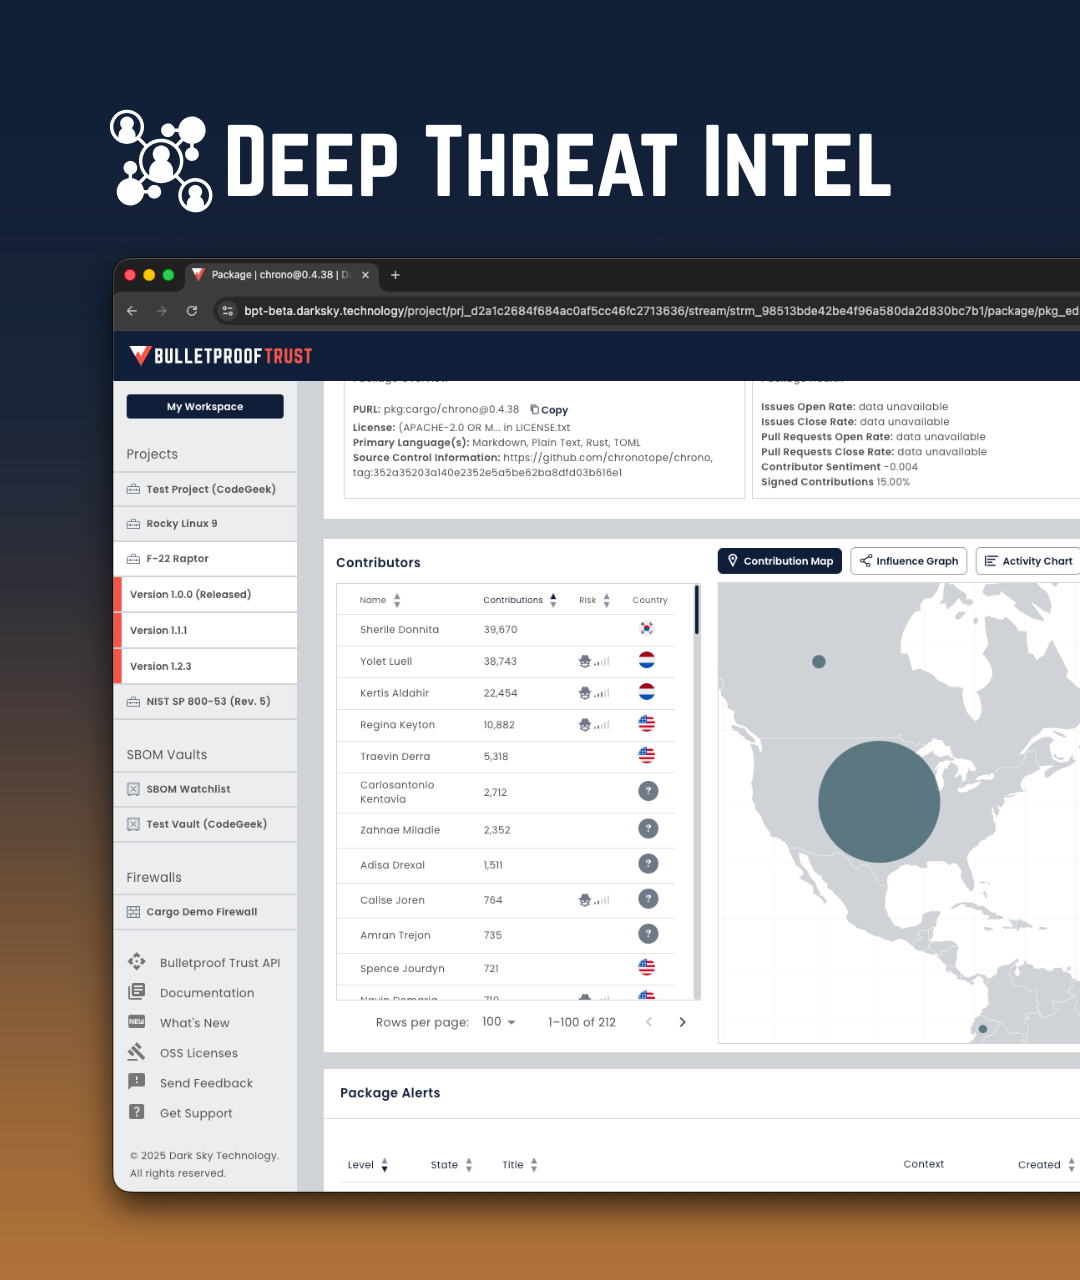Image resolution: width=1080 pixels, height=1280 pixels.
Task: Click the browser back arrow
Action: pos(132,311)
